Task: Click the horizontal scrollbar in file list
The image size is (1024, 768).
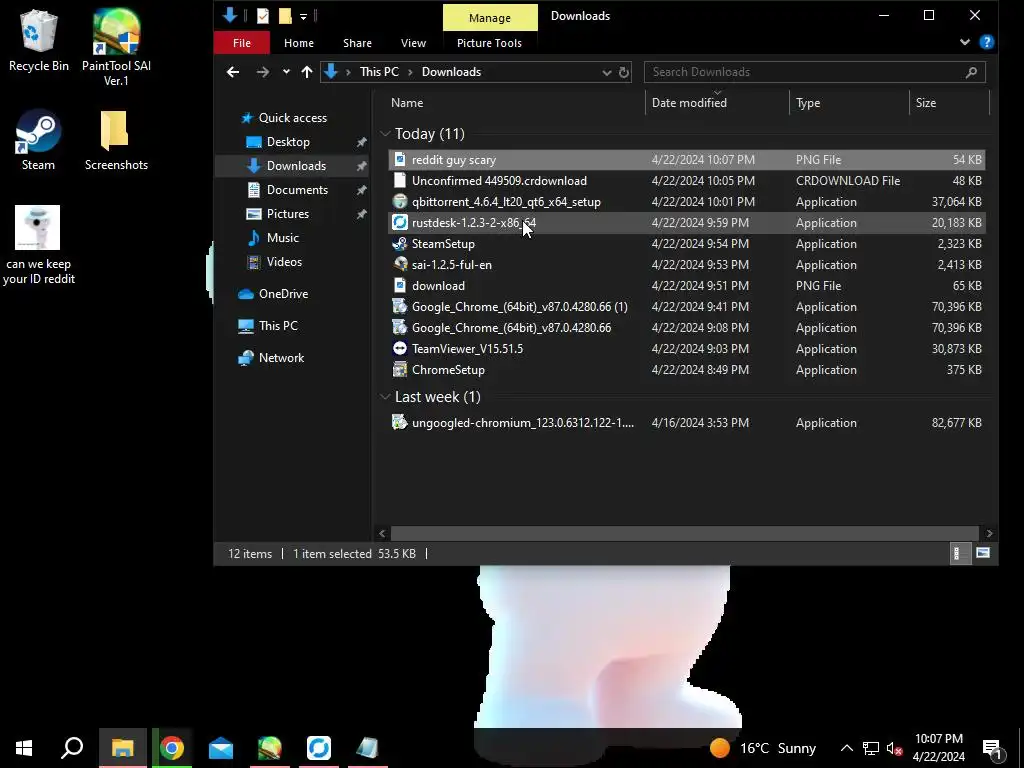Action: [x=684, y=534]
